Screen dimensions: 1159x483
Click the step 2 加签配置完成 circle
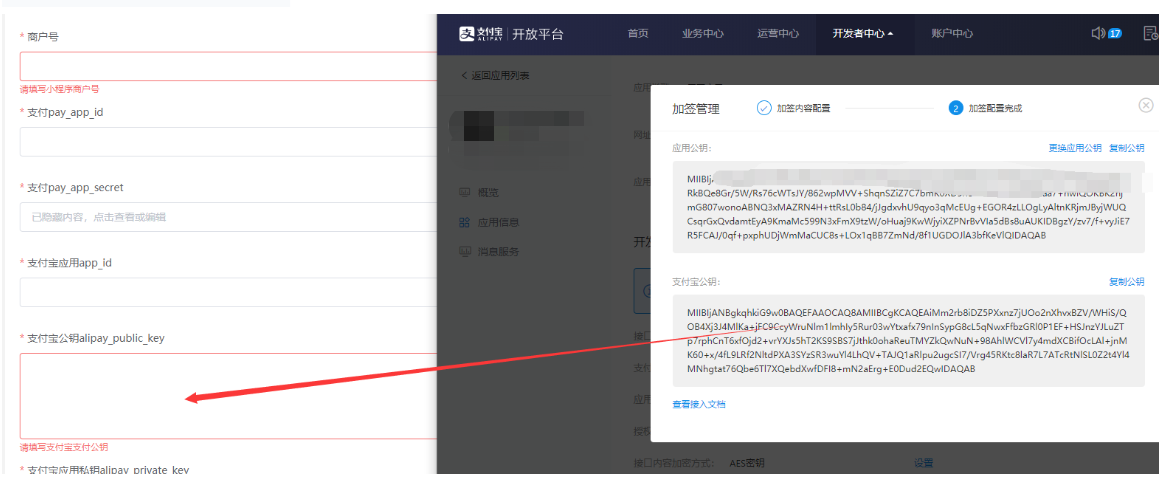pyautogui.click(x=956, y=108)
